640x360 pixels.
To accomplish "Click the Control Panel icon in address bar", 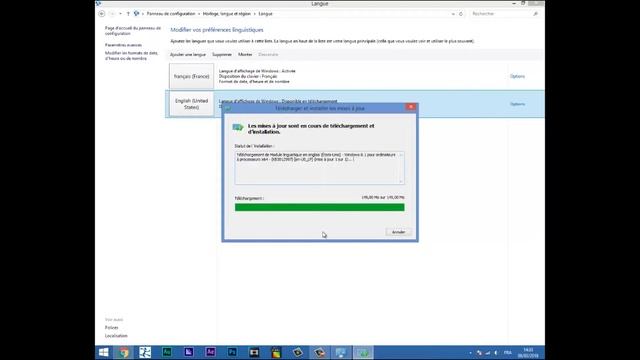I will tap(137, 14).
